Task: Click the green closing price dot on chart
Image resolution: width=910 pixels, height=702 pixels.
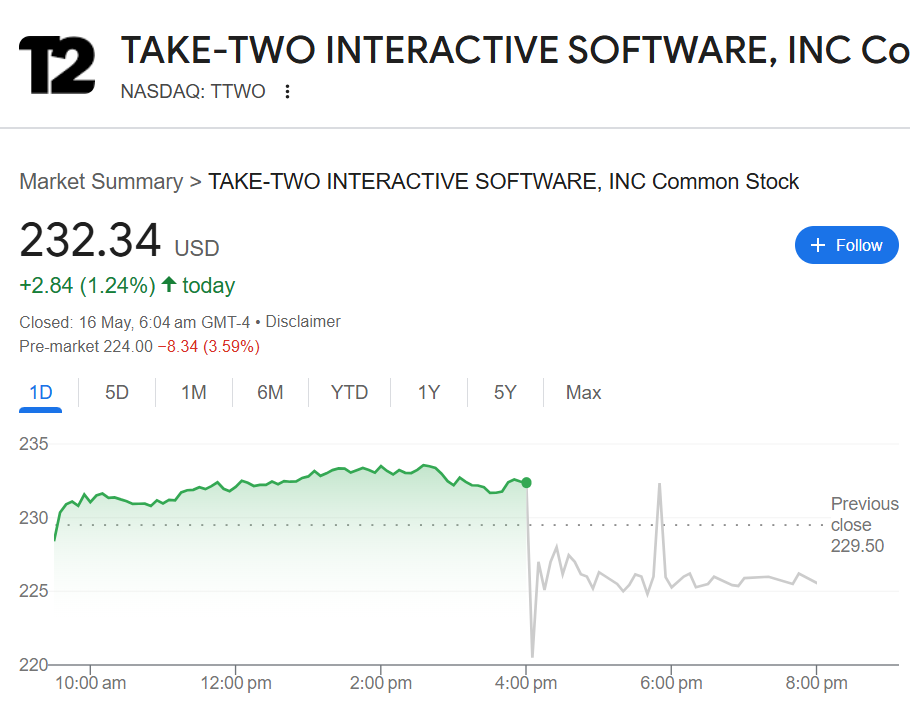Action: pos(526,483)
